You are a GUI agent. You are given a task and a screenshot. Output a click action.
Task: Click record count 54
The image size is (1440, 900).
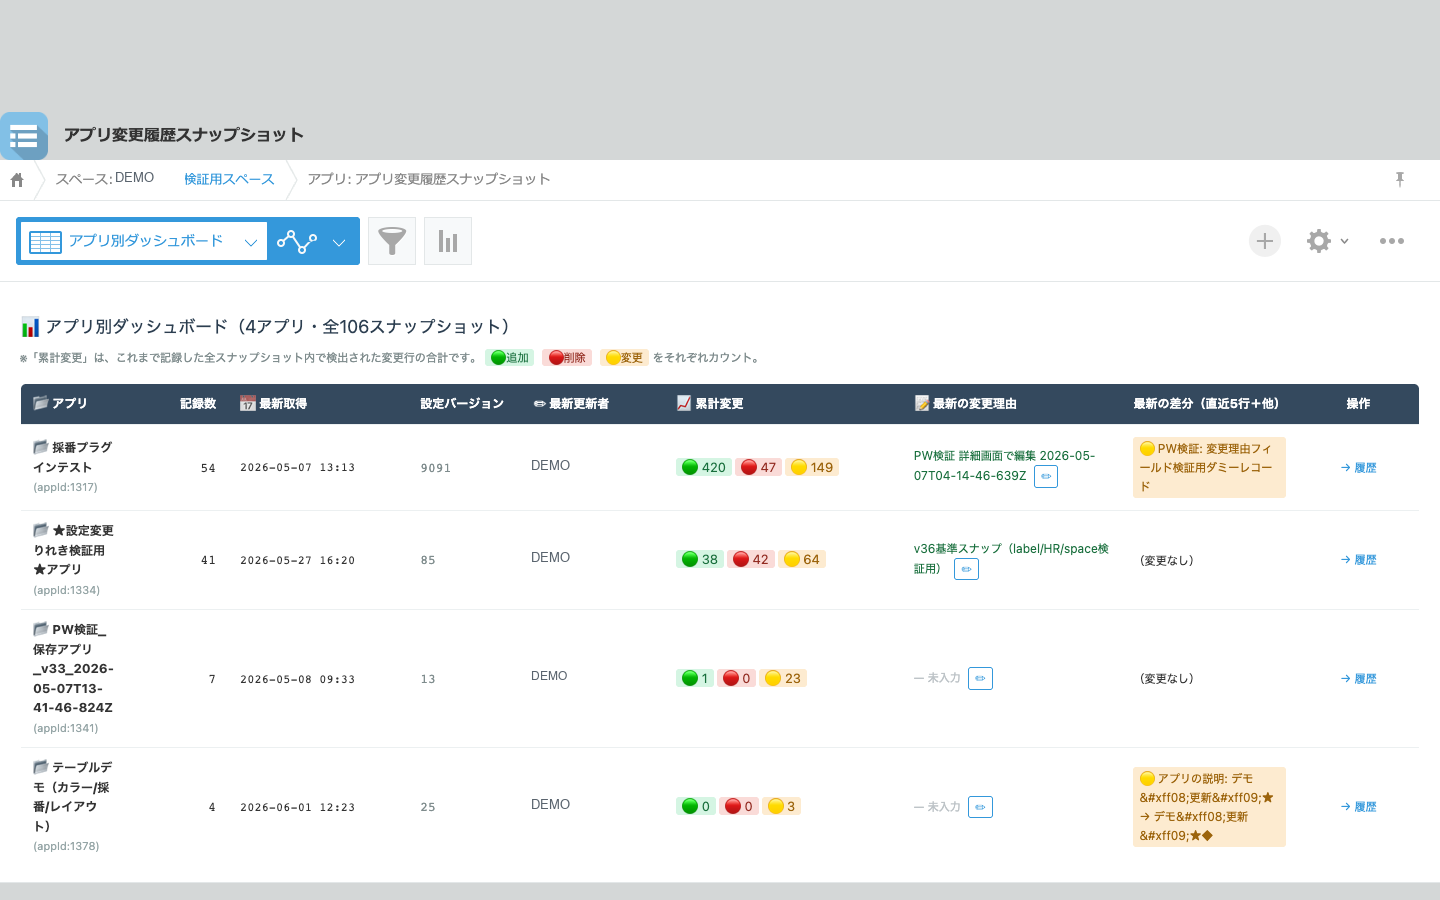click(208, 468)
